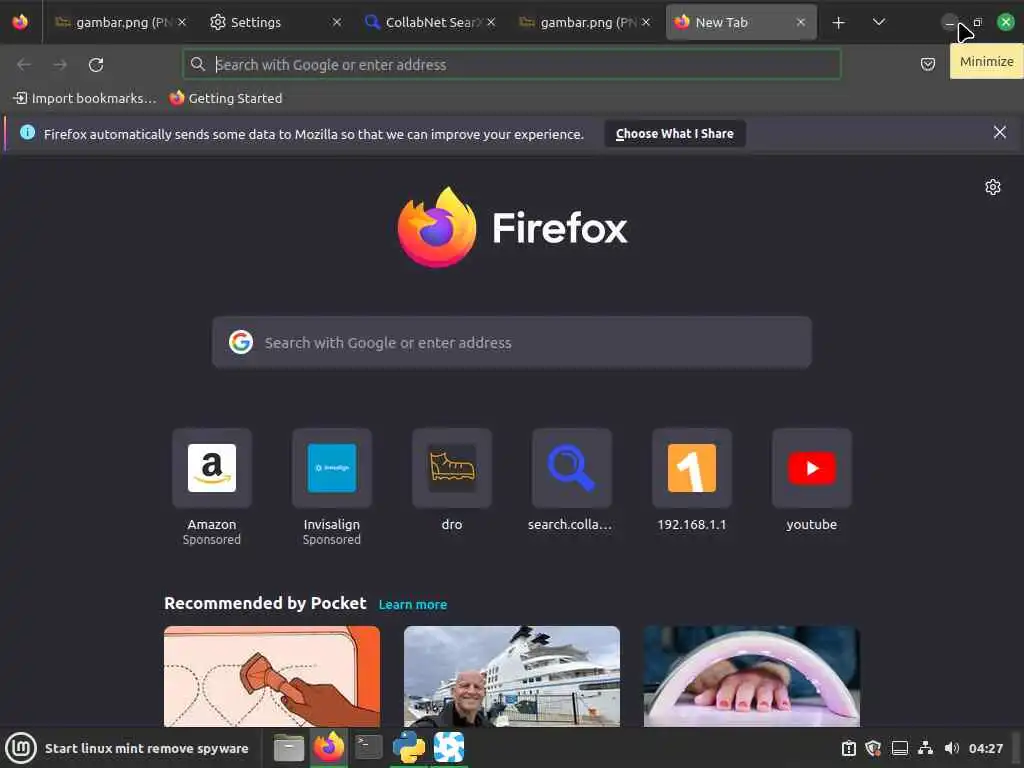The width and height of the screenshot is (1024, 768).
Task: Open the Invisalign sponsored shortcut
Action: [x=332, y=487]
